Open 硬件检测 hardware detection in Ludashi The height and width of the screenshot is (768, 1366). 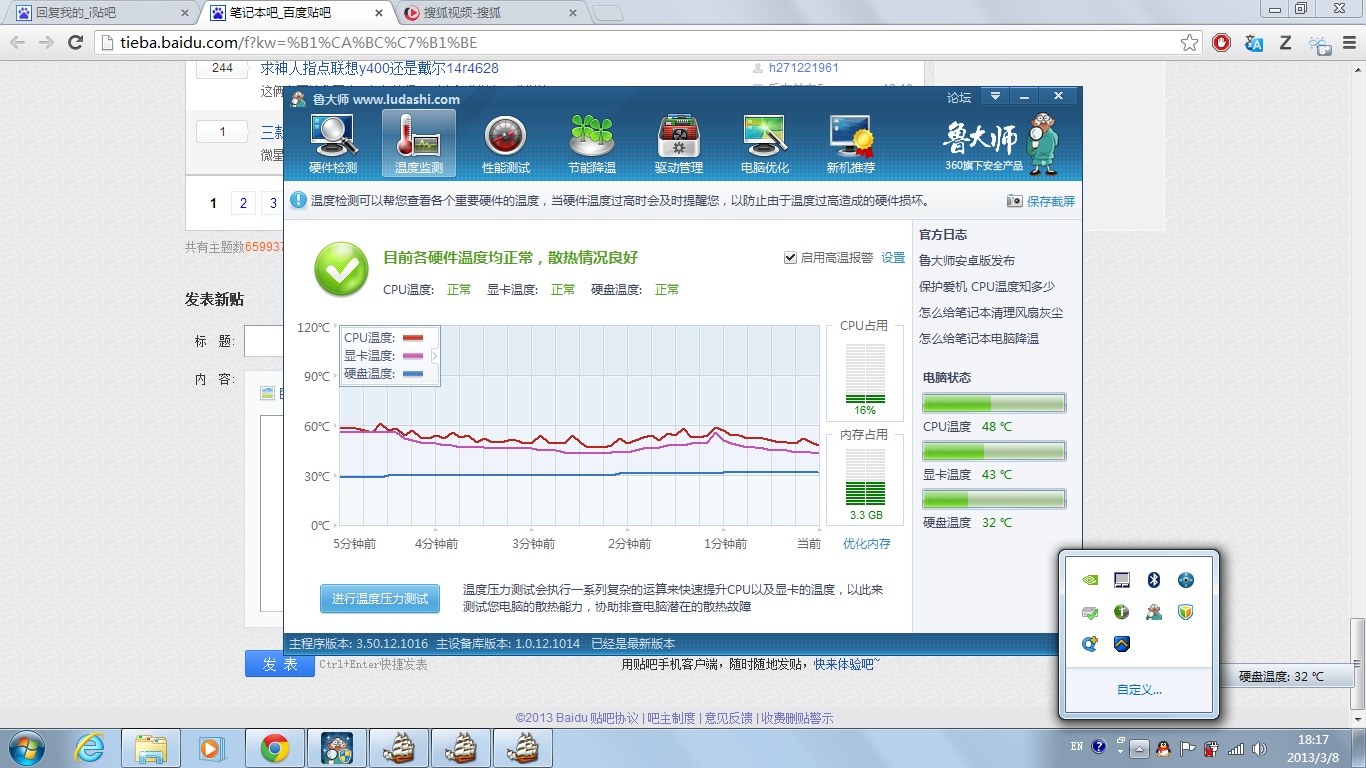333,143
